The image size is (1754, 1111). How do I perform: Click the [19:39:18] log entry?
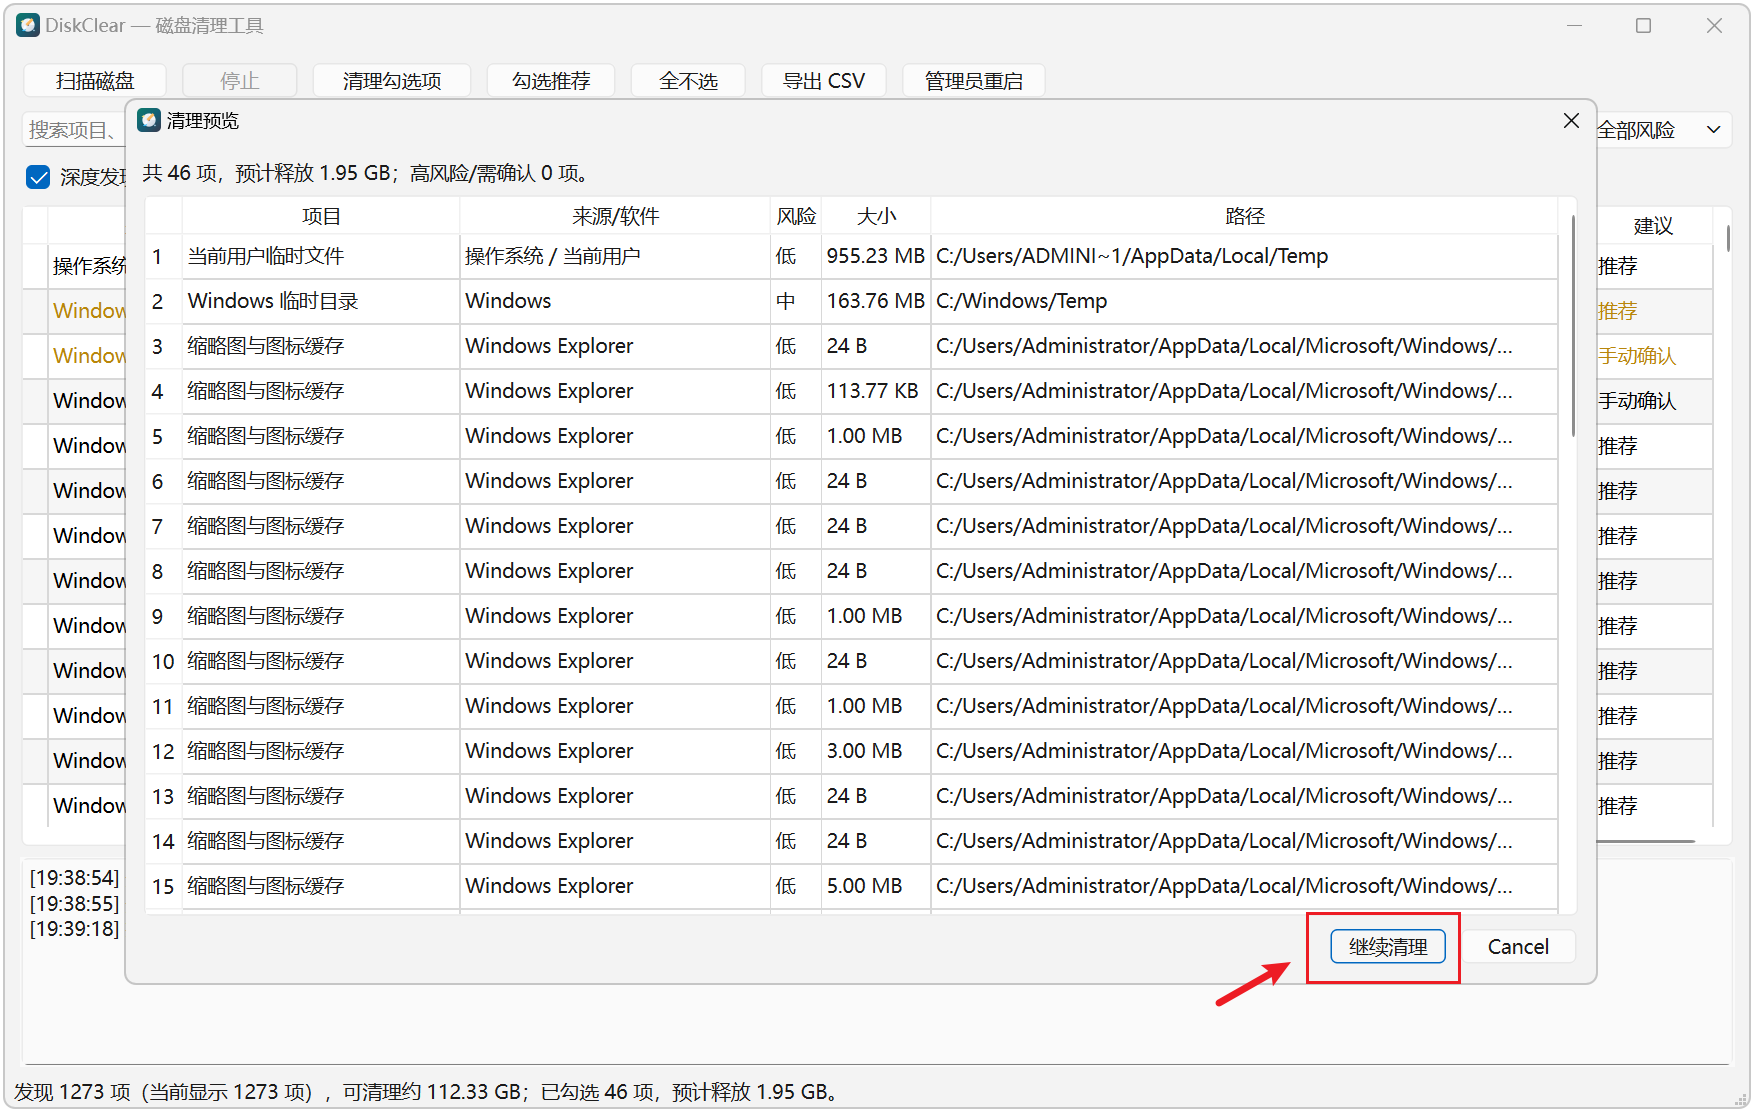click(x=74, y=929)
